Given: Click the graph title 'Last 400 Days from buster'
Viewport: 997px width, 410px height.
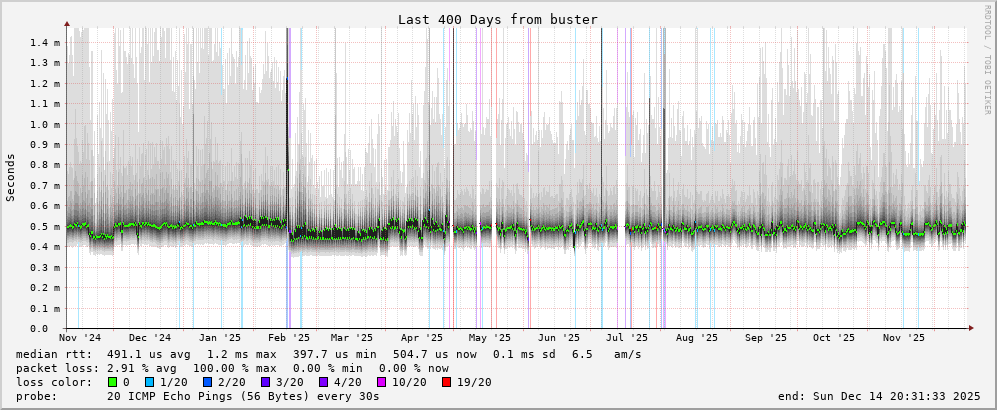Looking at the screenshot, I should [497, 19].
